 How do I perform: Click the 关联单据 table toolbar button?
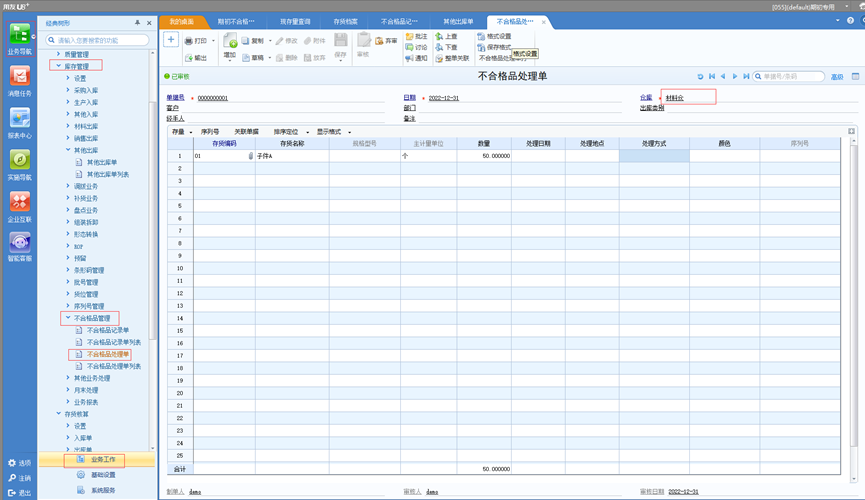(246, 132)
